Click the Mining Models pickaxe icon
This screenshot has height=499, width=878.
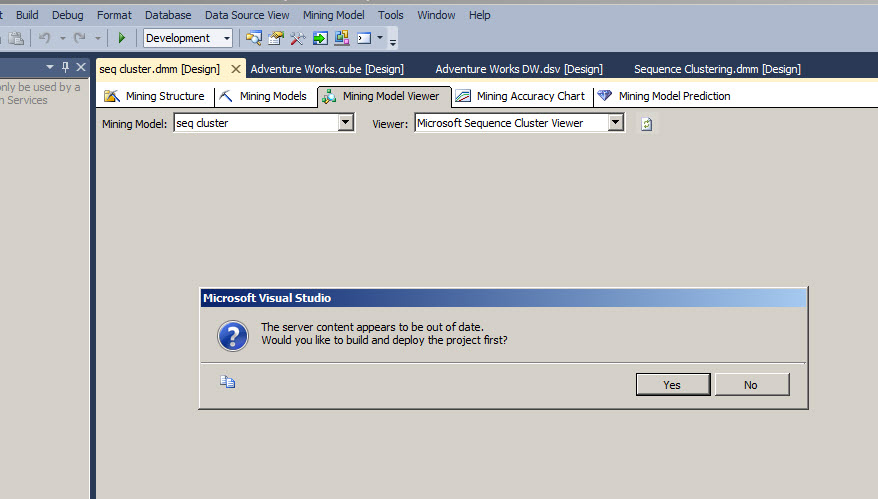pos(226,96)
